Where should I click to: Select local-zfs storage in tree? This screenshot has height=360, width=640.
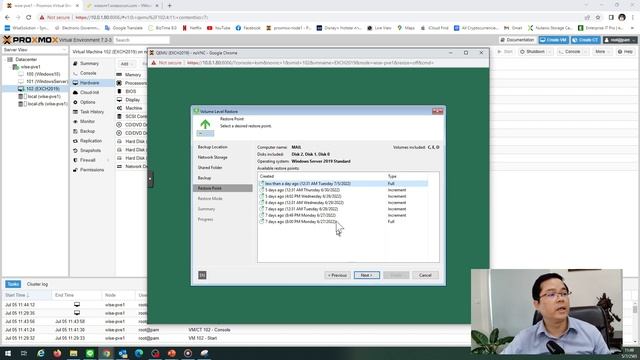coord(43,104)
